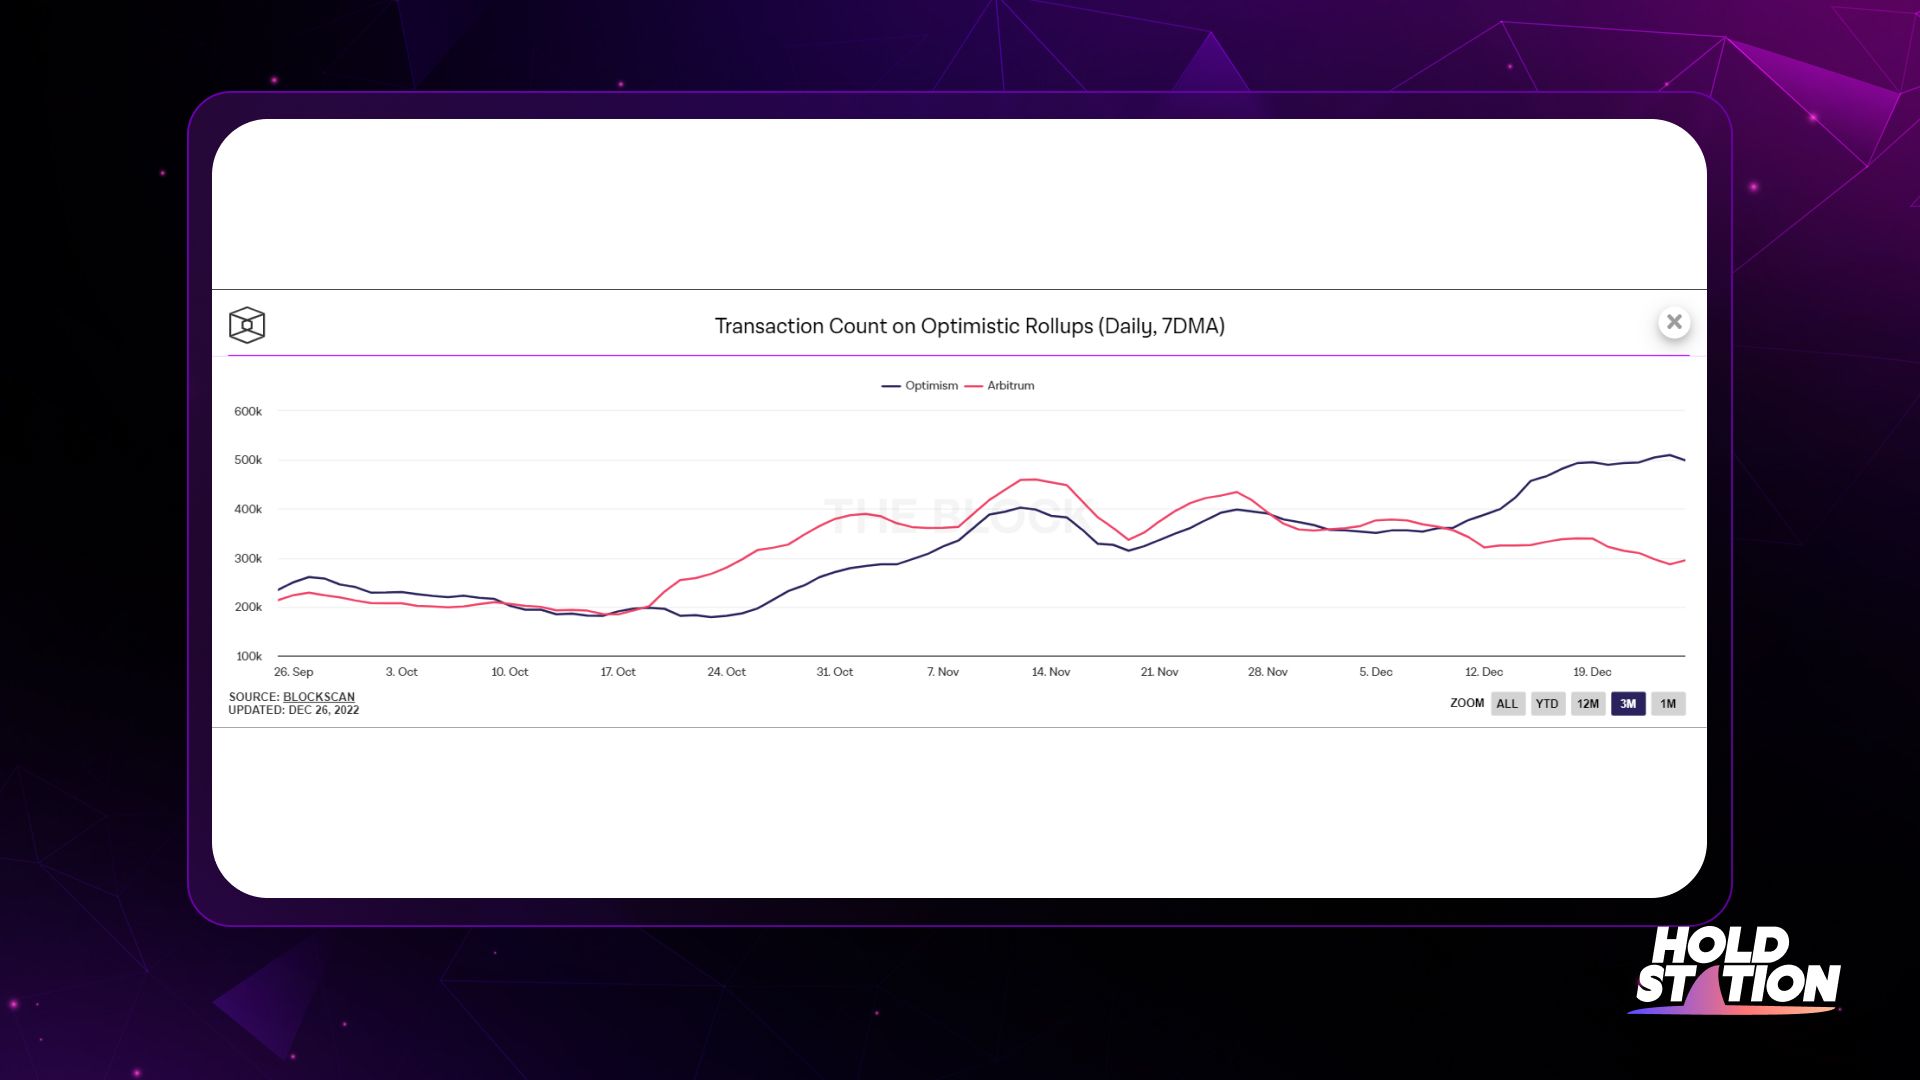
Task: Click the '14. Nov' x-axis label
Action: [x=1051, y=672]
